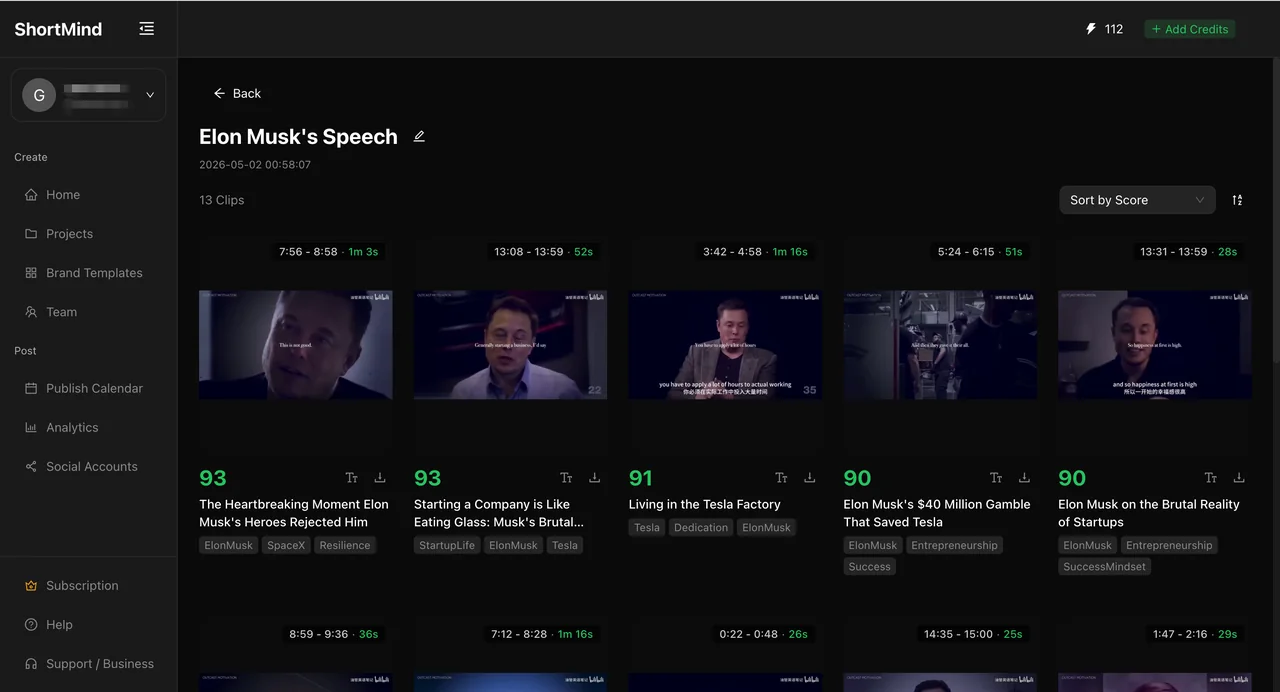Open title Elon Musk's $40 Million Gamble
Screen dimensions: 1280x692
[x=937, y=513]
